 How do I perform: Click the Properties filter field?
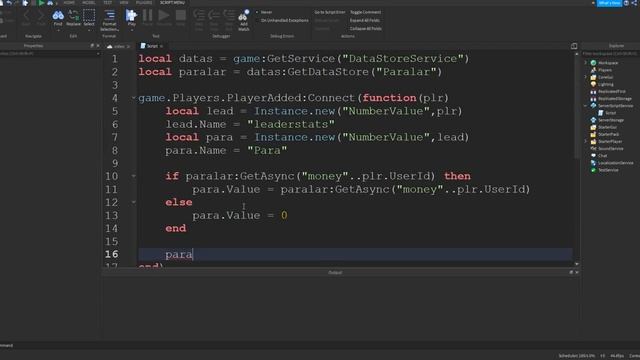pyautogui.click(x=49, y=53)
